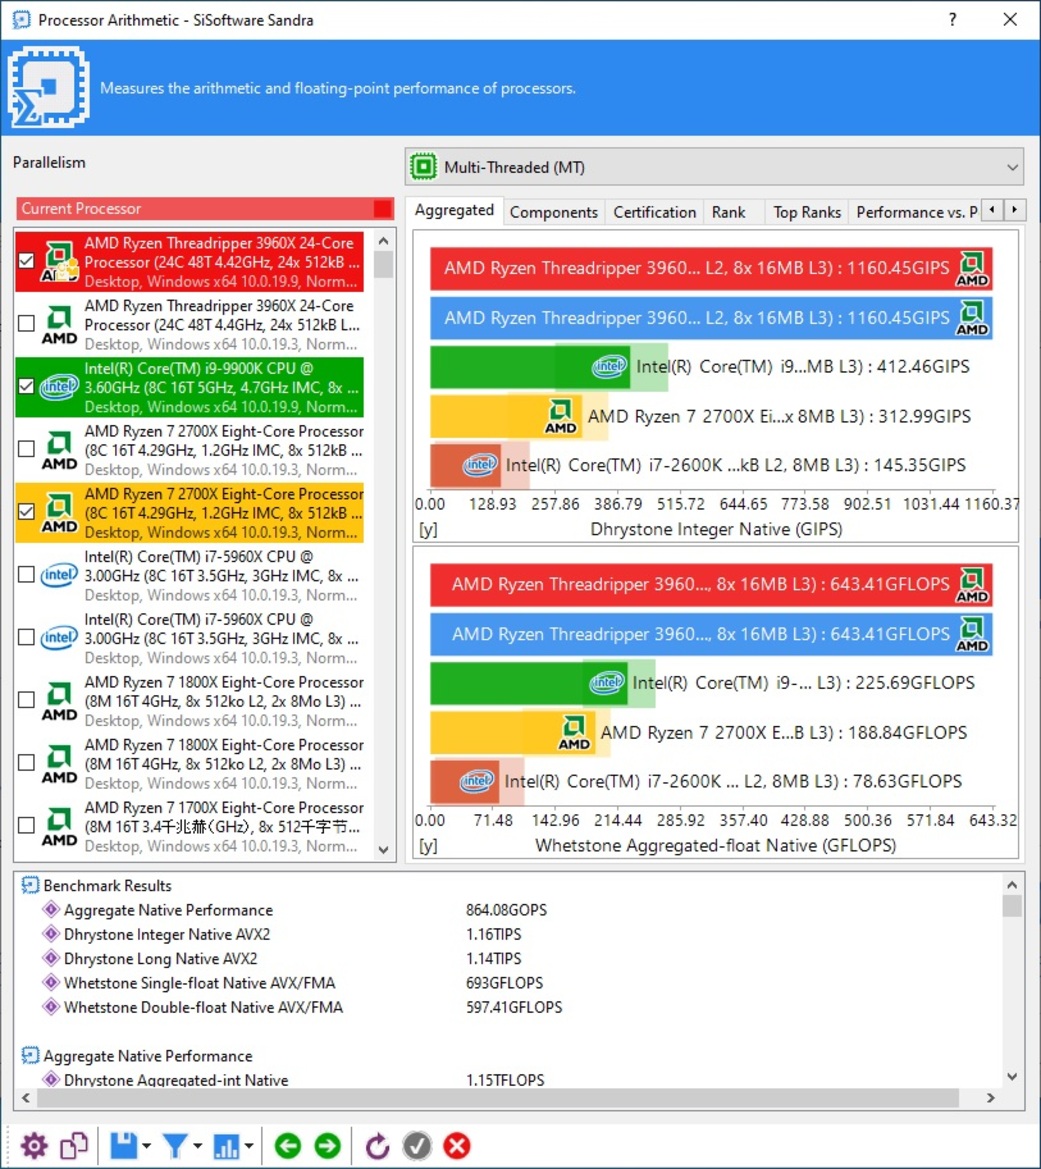Uncheck the Intel Core i9-9900K checkbox
This screenshot has width=1041, height=1169.
pos(26,386)
